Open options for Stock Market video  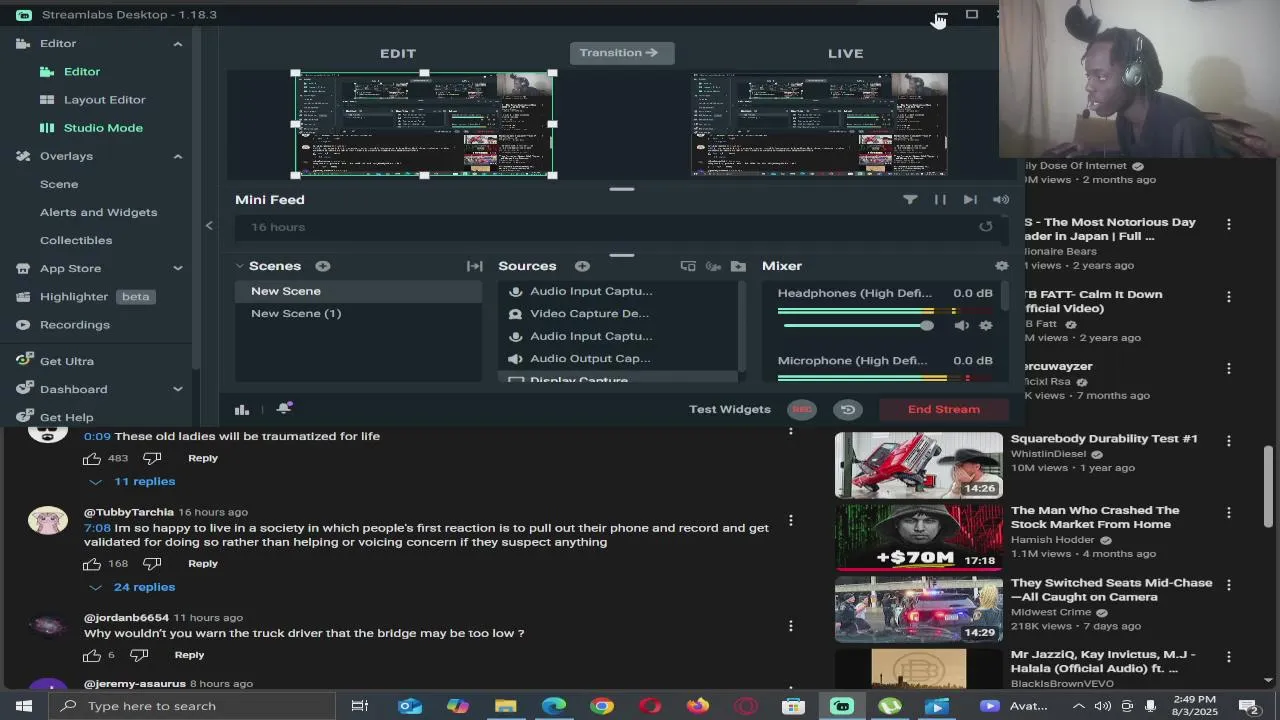pos(1229,513)
